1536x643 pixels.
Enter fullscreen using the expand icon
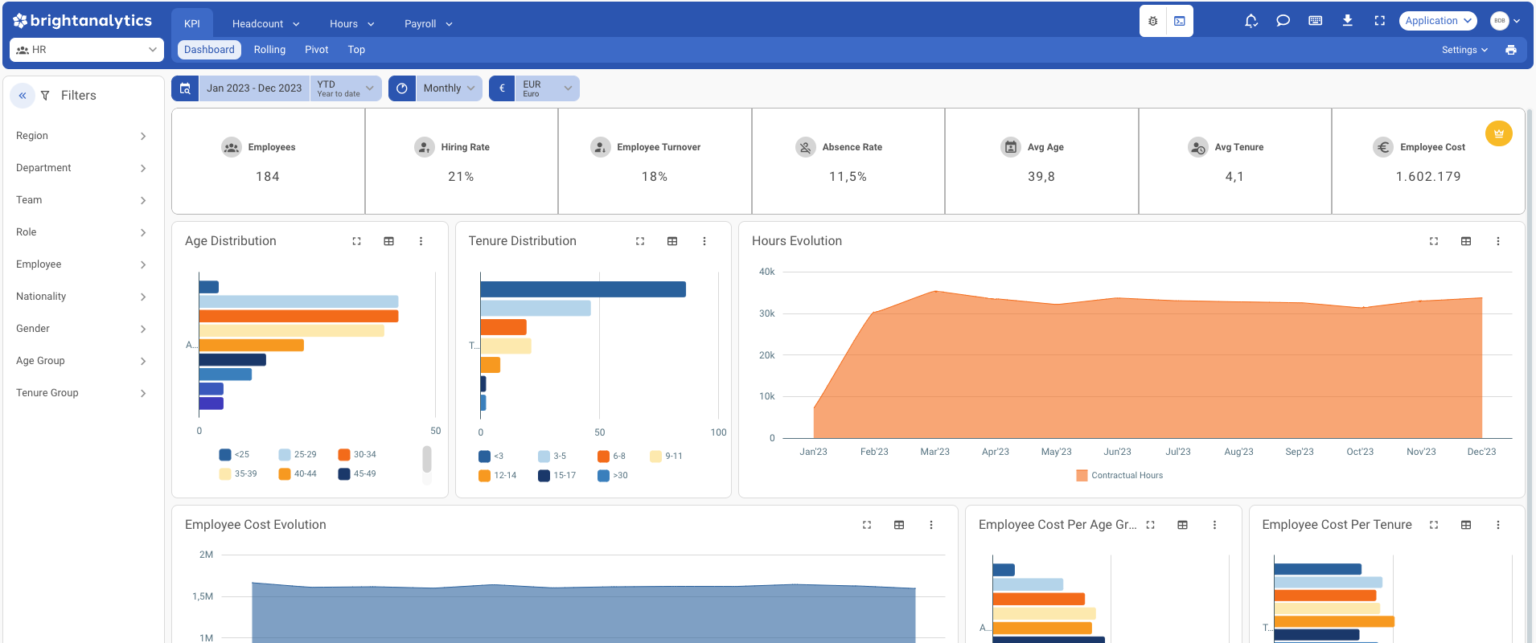click(1379, 20)
